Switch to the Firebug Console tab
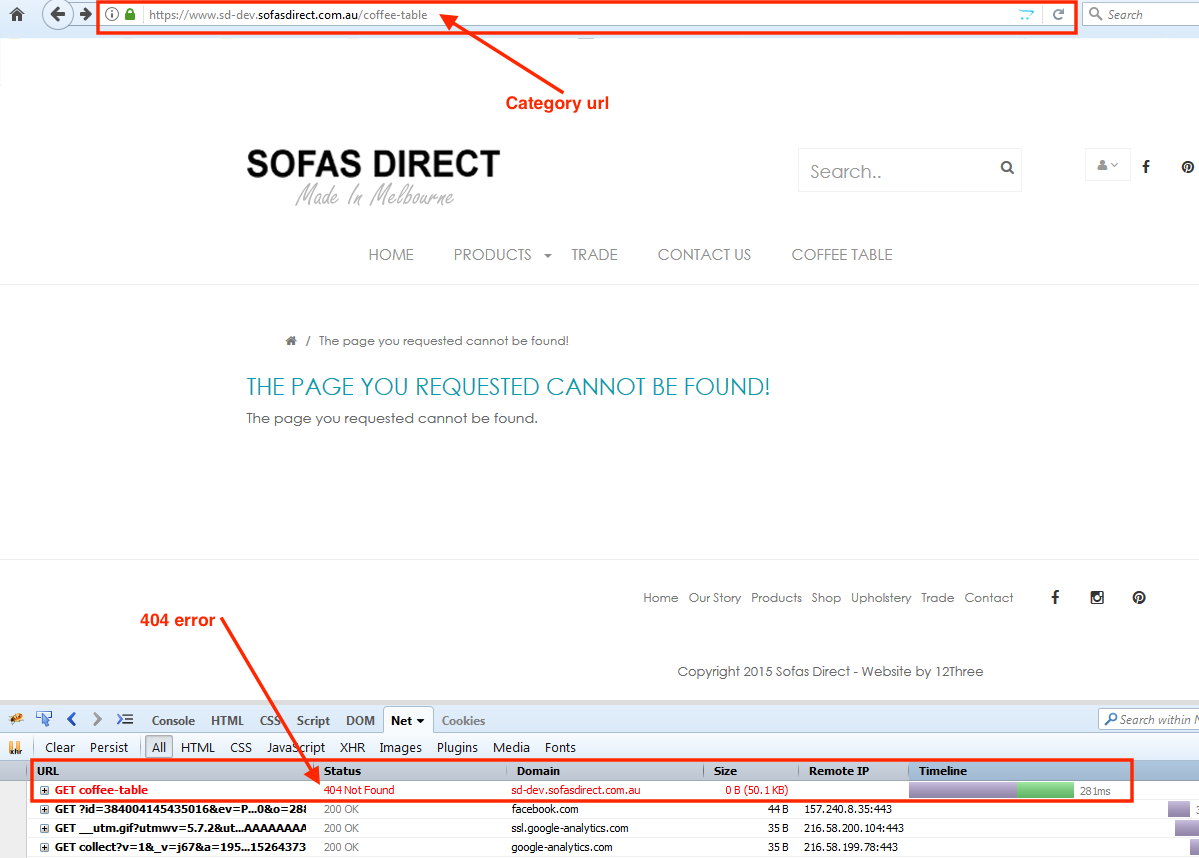Image resolution: width=1199 pixels, height=858 pixels. (173, 720)
